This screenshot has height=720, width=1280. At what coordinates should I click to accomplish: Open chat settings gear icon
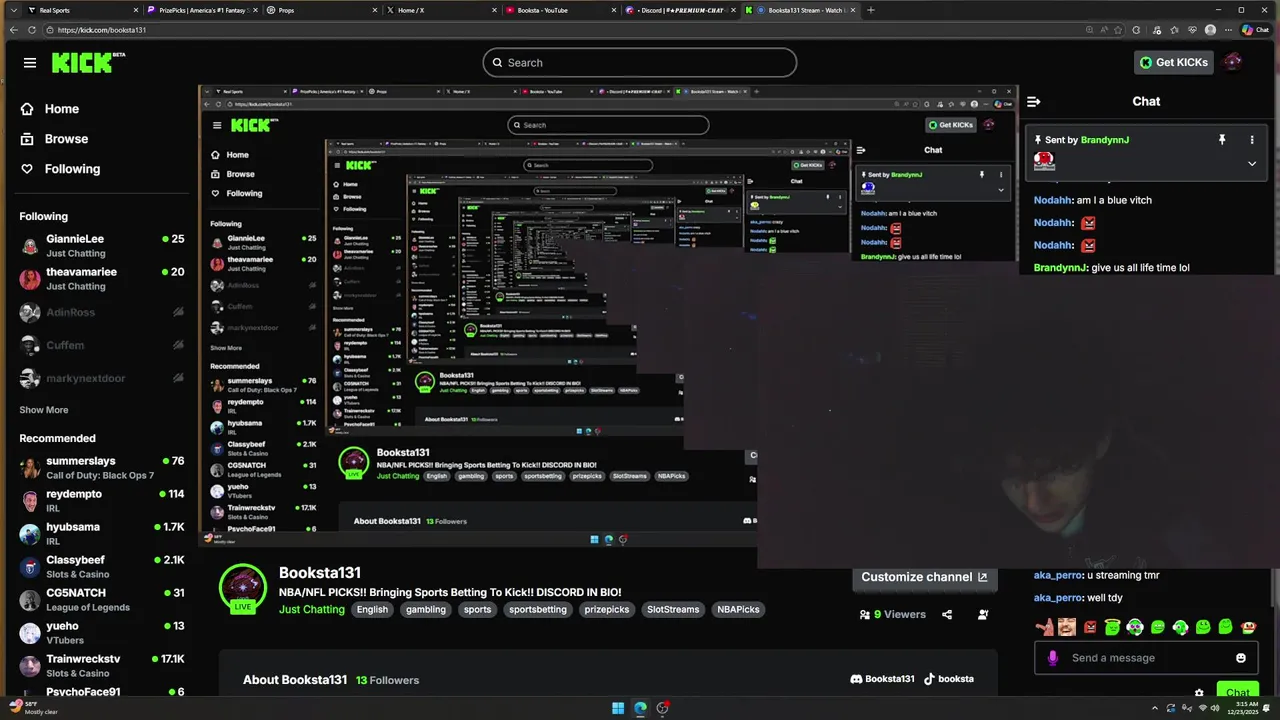coord(1199,692)
